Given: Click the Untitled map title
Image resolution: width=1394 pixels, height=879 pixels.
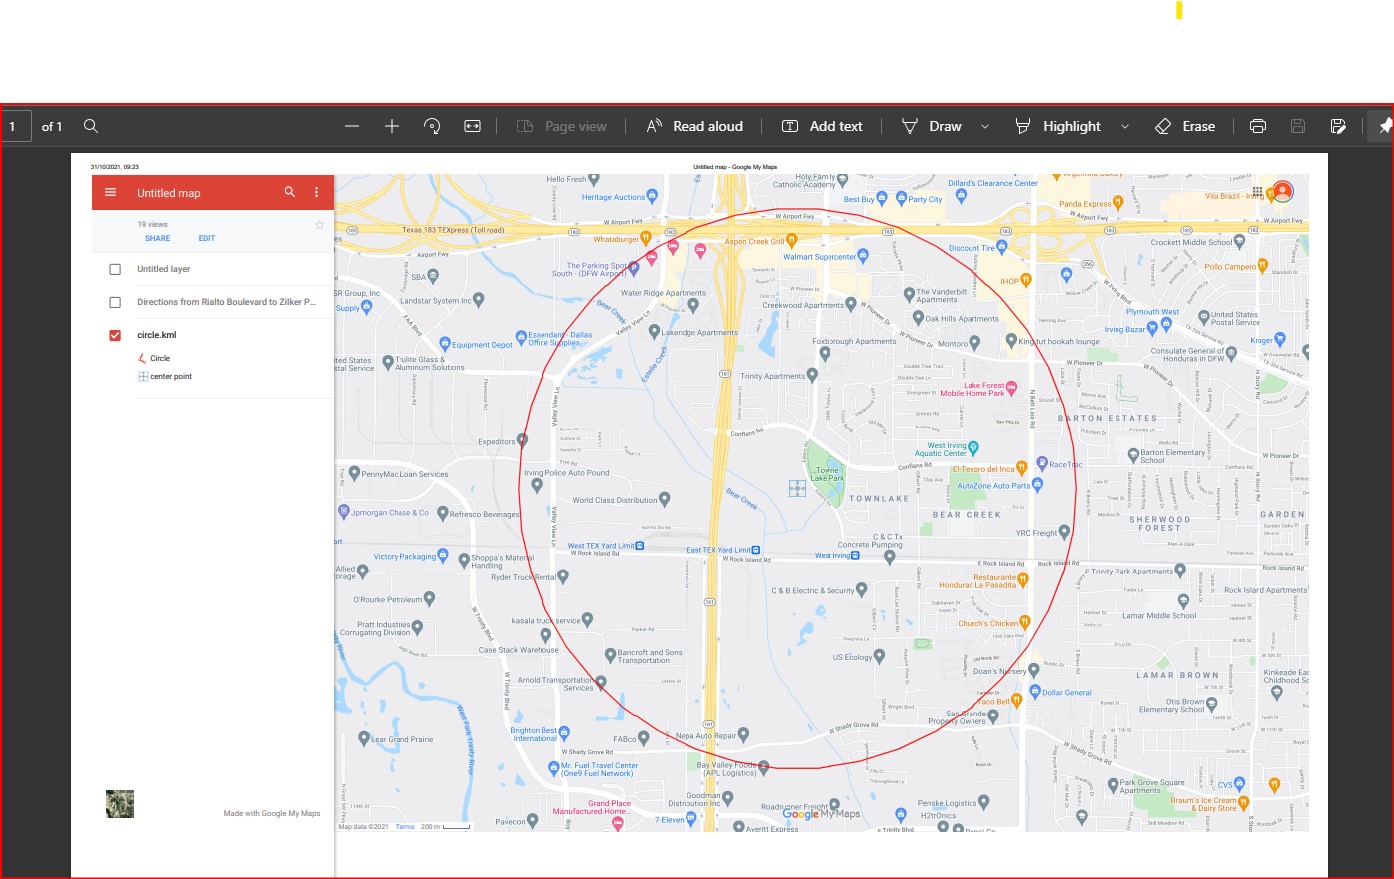Looking at the screenshot, I should [169, 193].
